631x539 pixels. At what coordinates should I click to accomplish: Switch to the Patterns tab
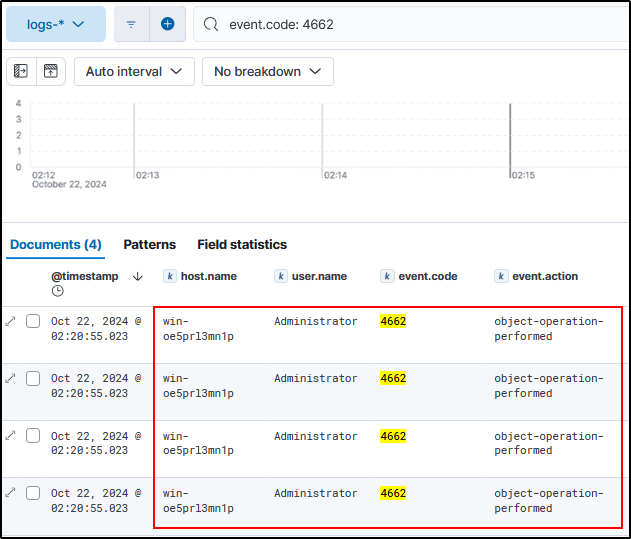(x=149, y=244)
